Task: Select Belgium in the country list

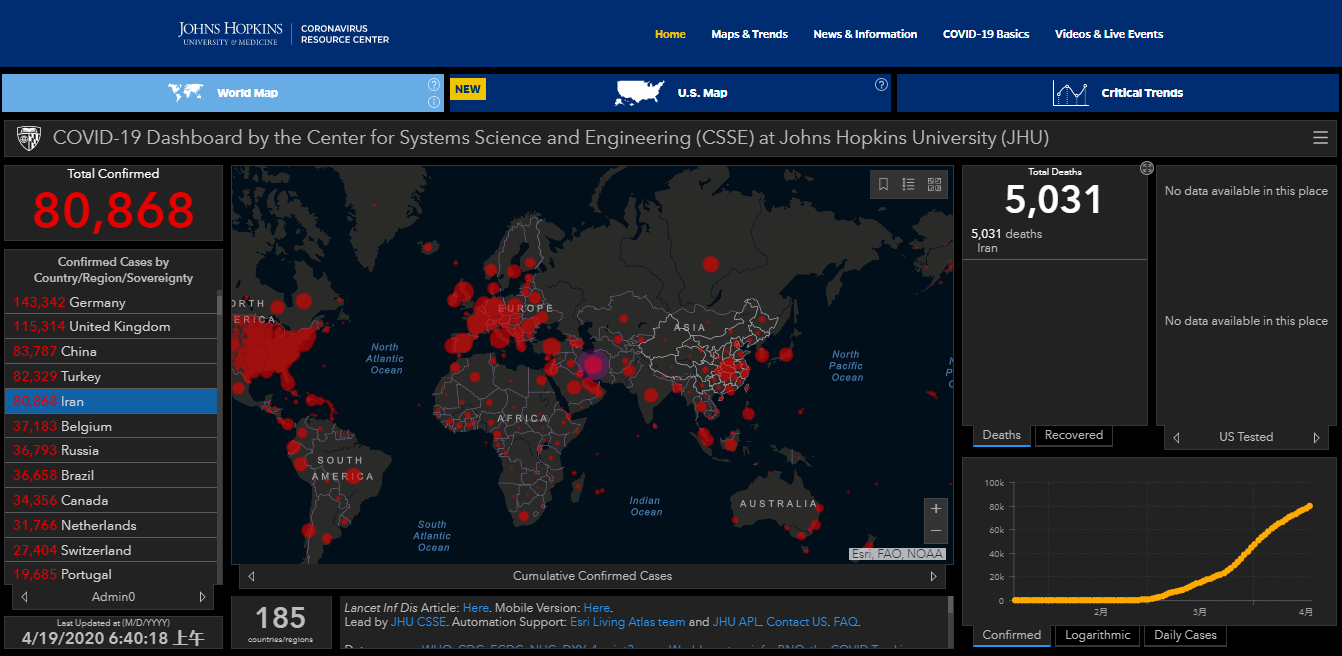Action: point(111,426)
